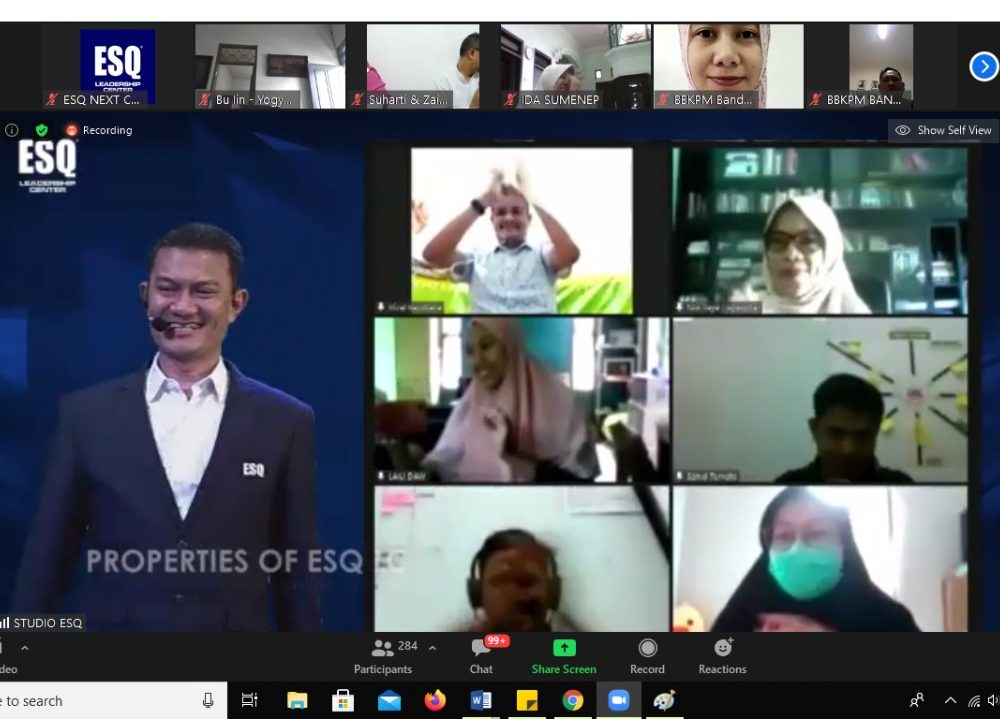Open Microsoft Word from the taskbar
The height and width of the screenshot is (719, 1000).
[x=481, y=701]
